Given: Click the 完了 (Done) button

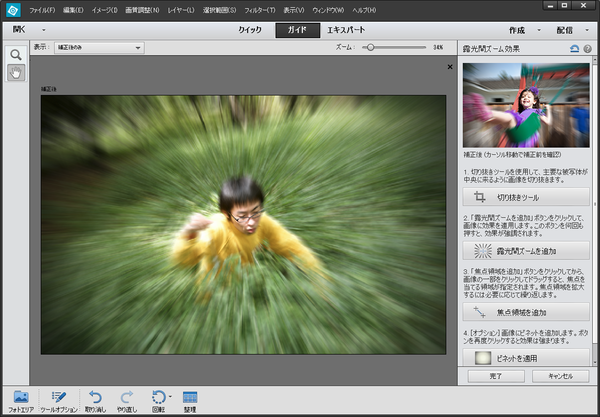Looking at the screenshot, I should click(x=496, y=376).
